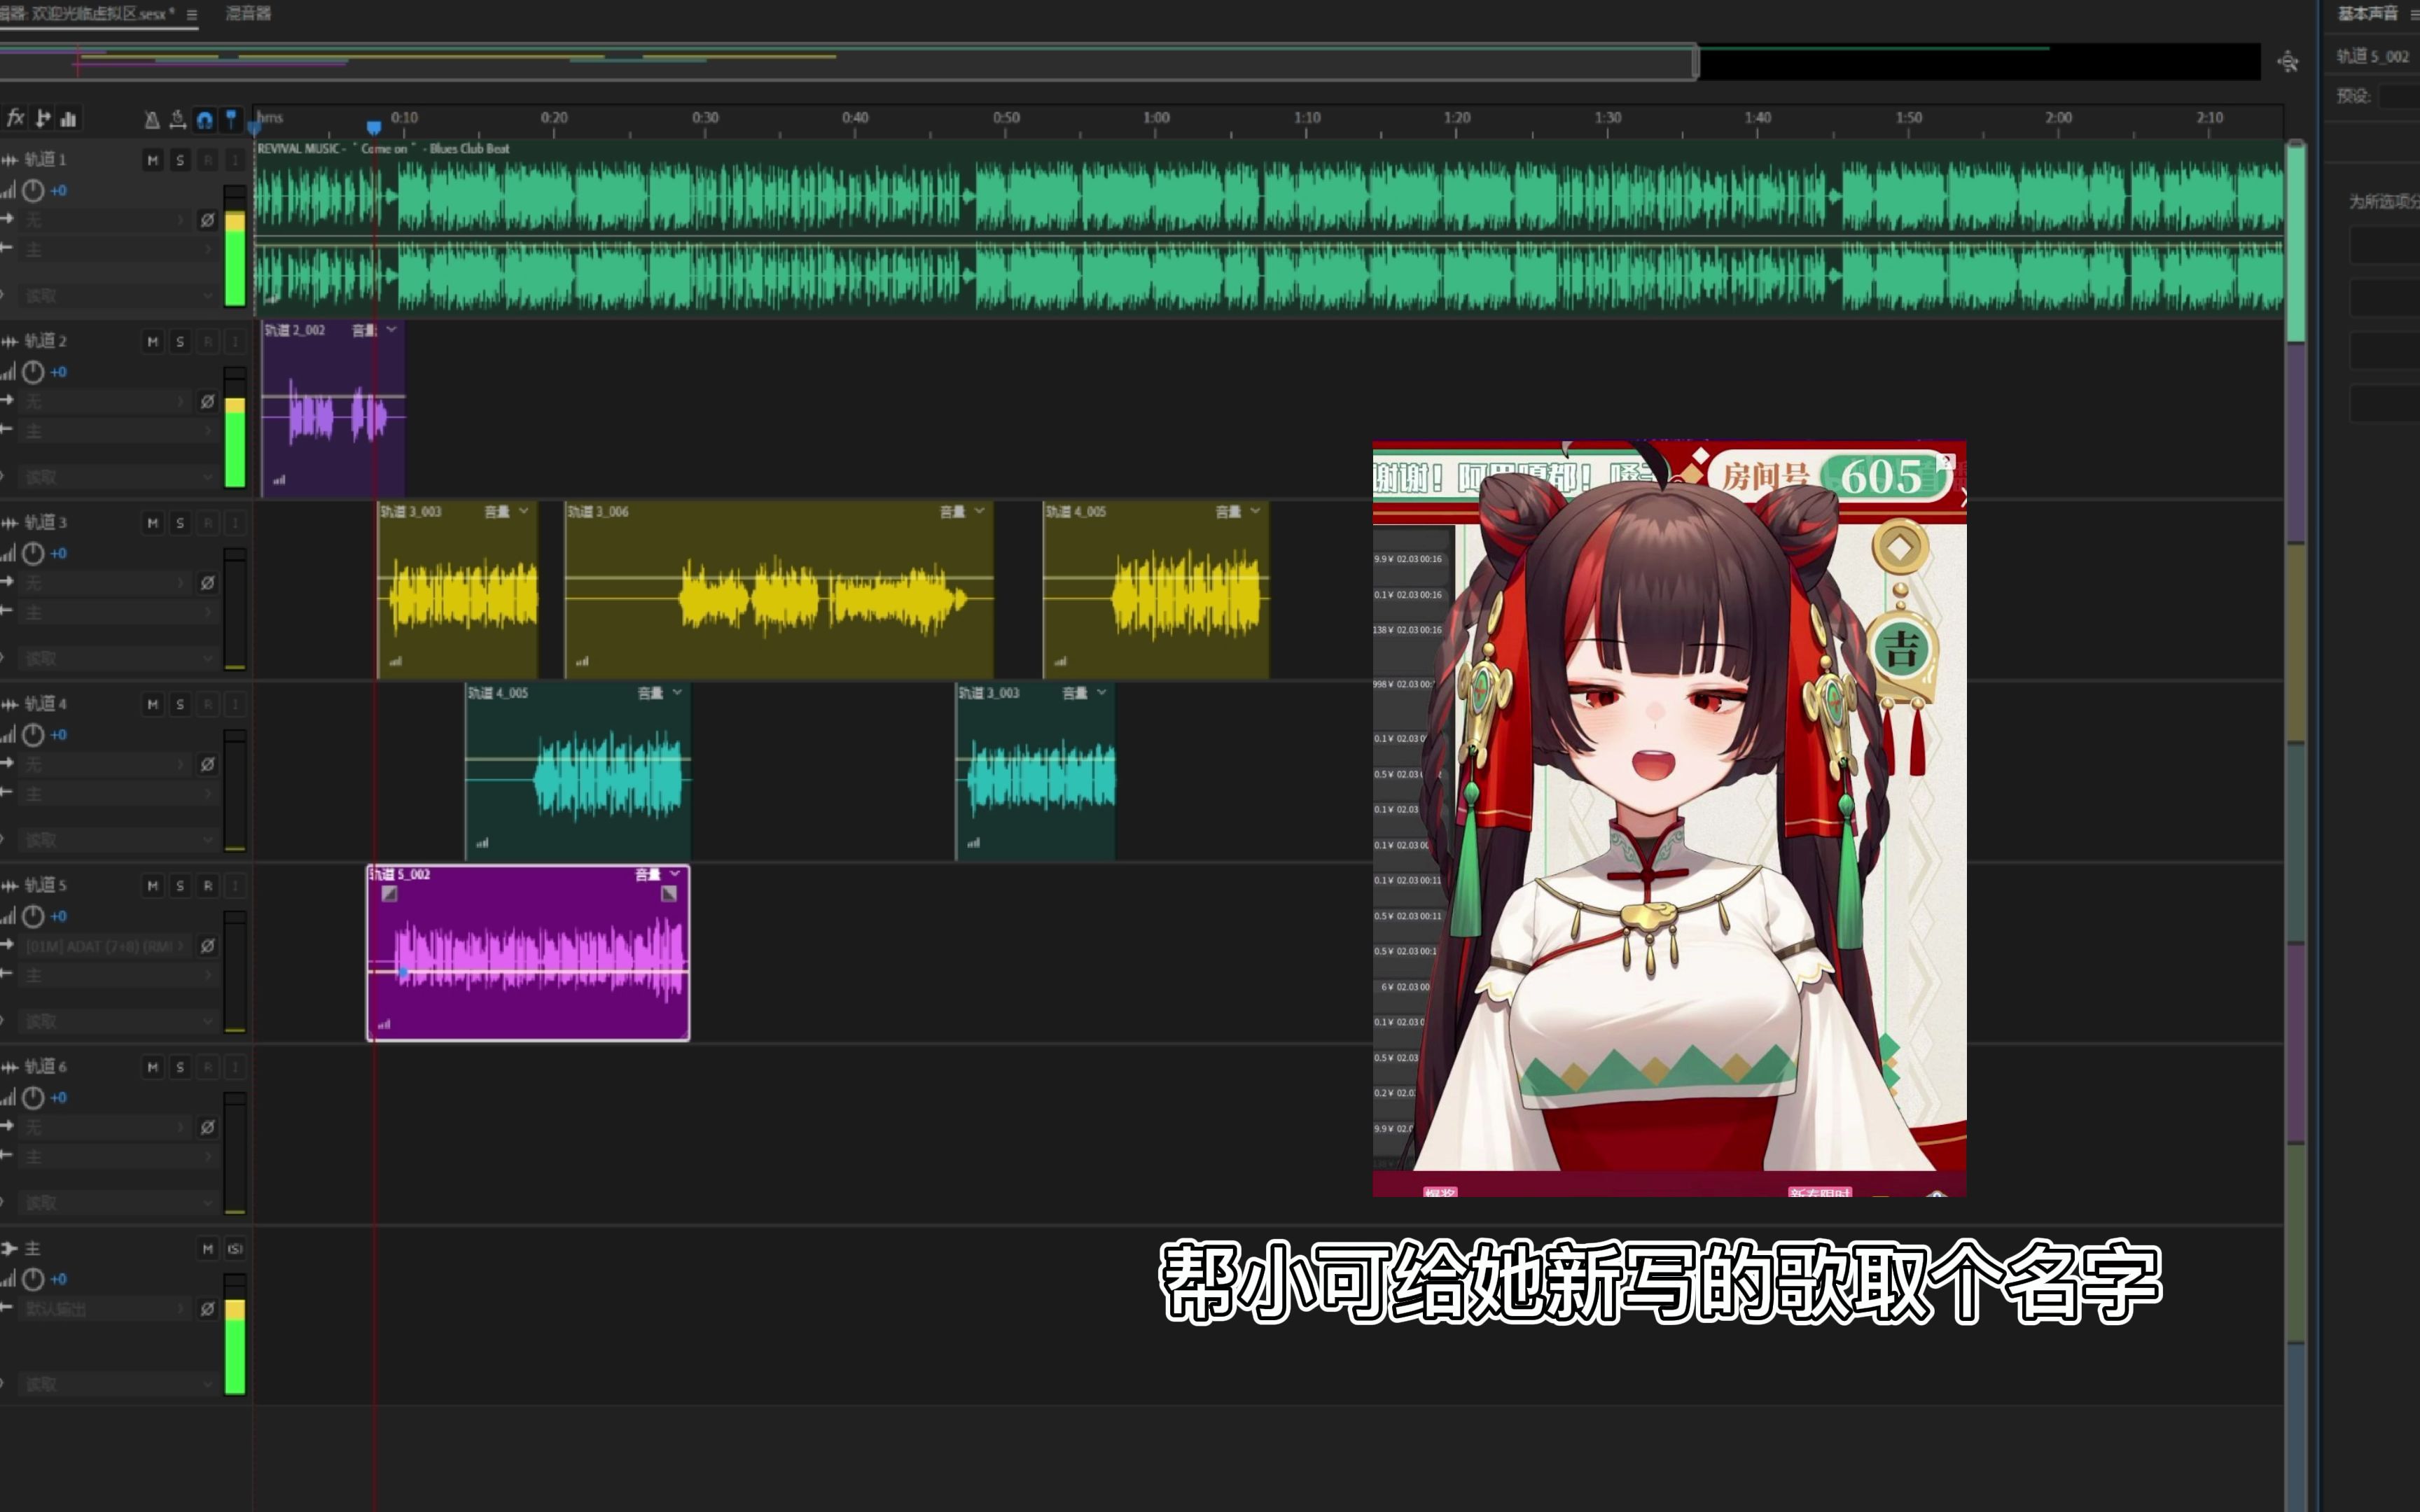The height and width of the screenshot is (1512, 2420).
Task: Open the 读取 automation dropdown on 轨道 1
Action: pos(119,296)
